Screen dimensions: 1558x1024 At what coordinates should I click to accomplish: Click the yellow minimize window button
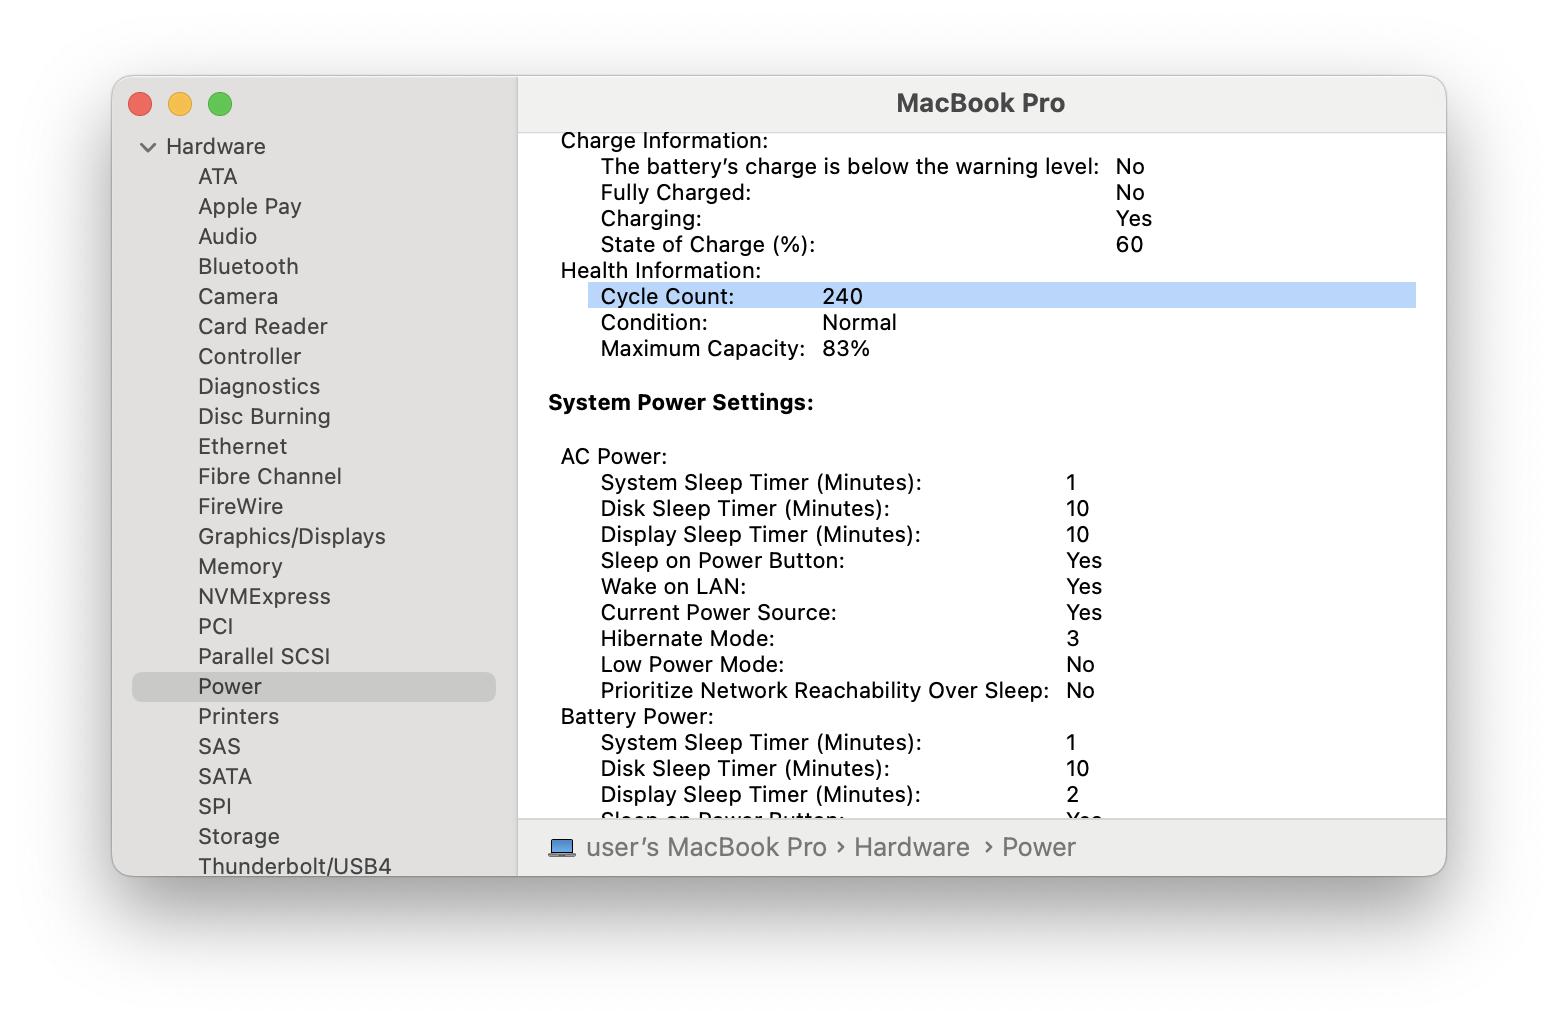click(x=180, y=104)
